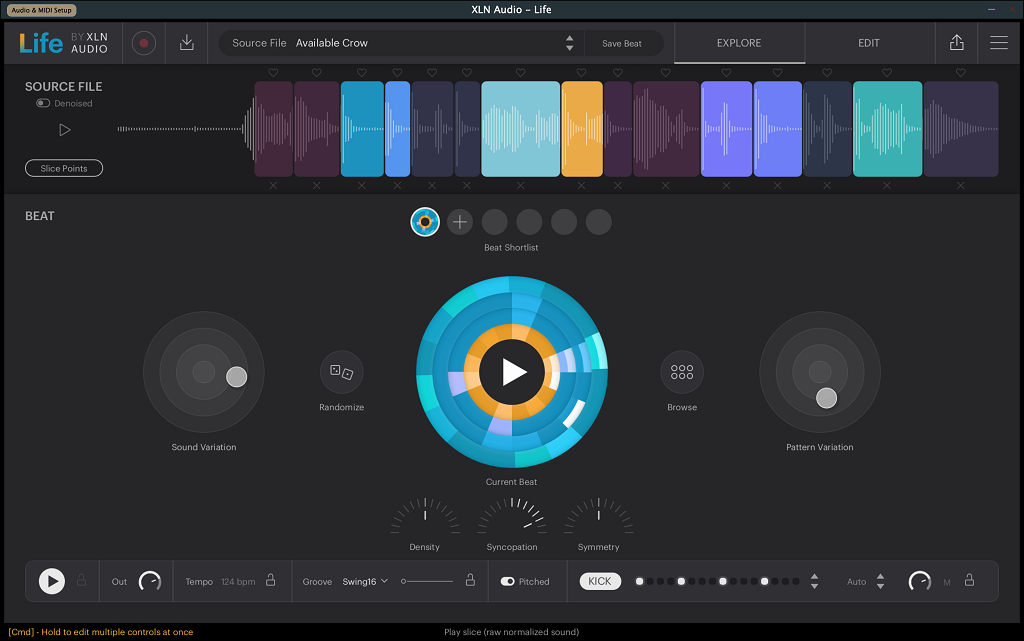Click the red record button
This screenshot has width=1024, height=641.
tap(144, 43)
